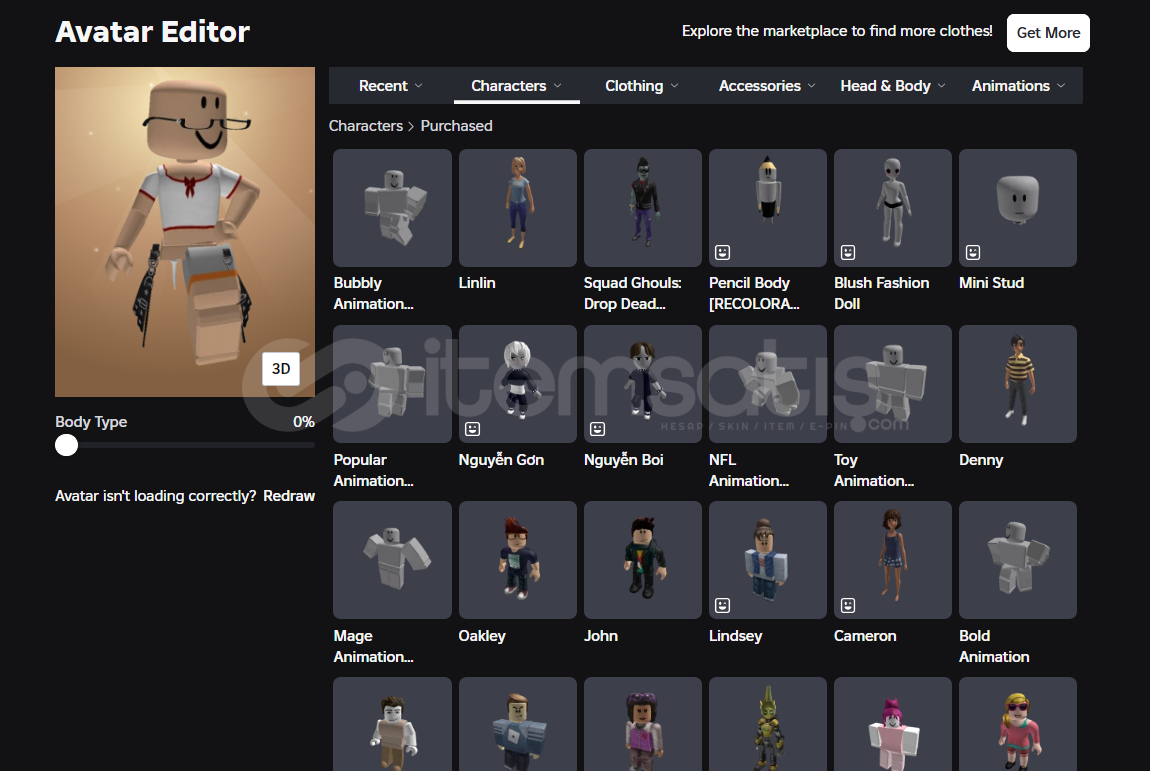Click the Oakley name label
Viewport: 1150px width, 771px height.
coord(482,636)
